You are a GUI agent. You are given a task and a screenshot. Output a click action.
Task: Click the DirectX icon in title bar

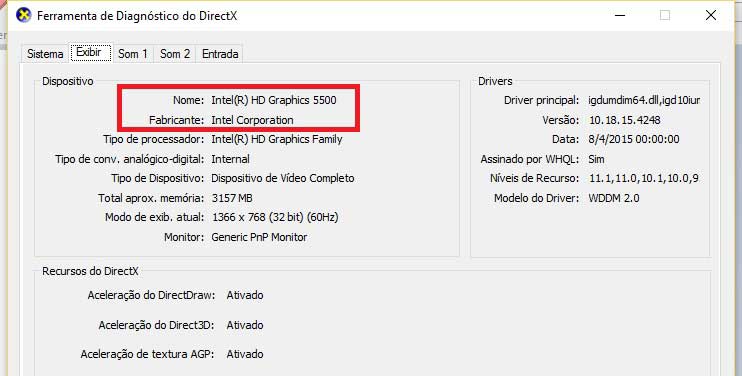tap(23, 15)
